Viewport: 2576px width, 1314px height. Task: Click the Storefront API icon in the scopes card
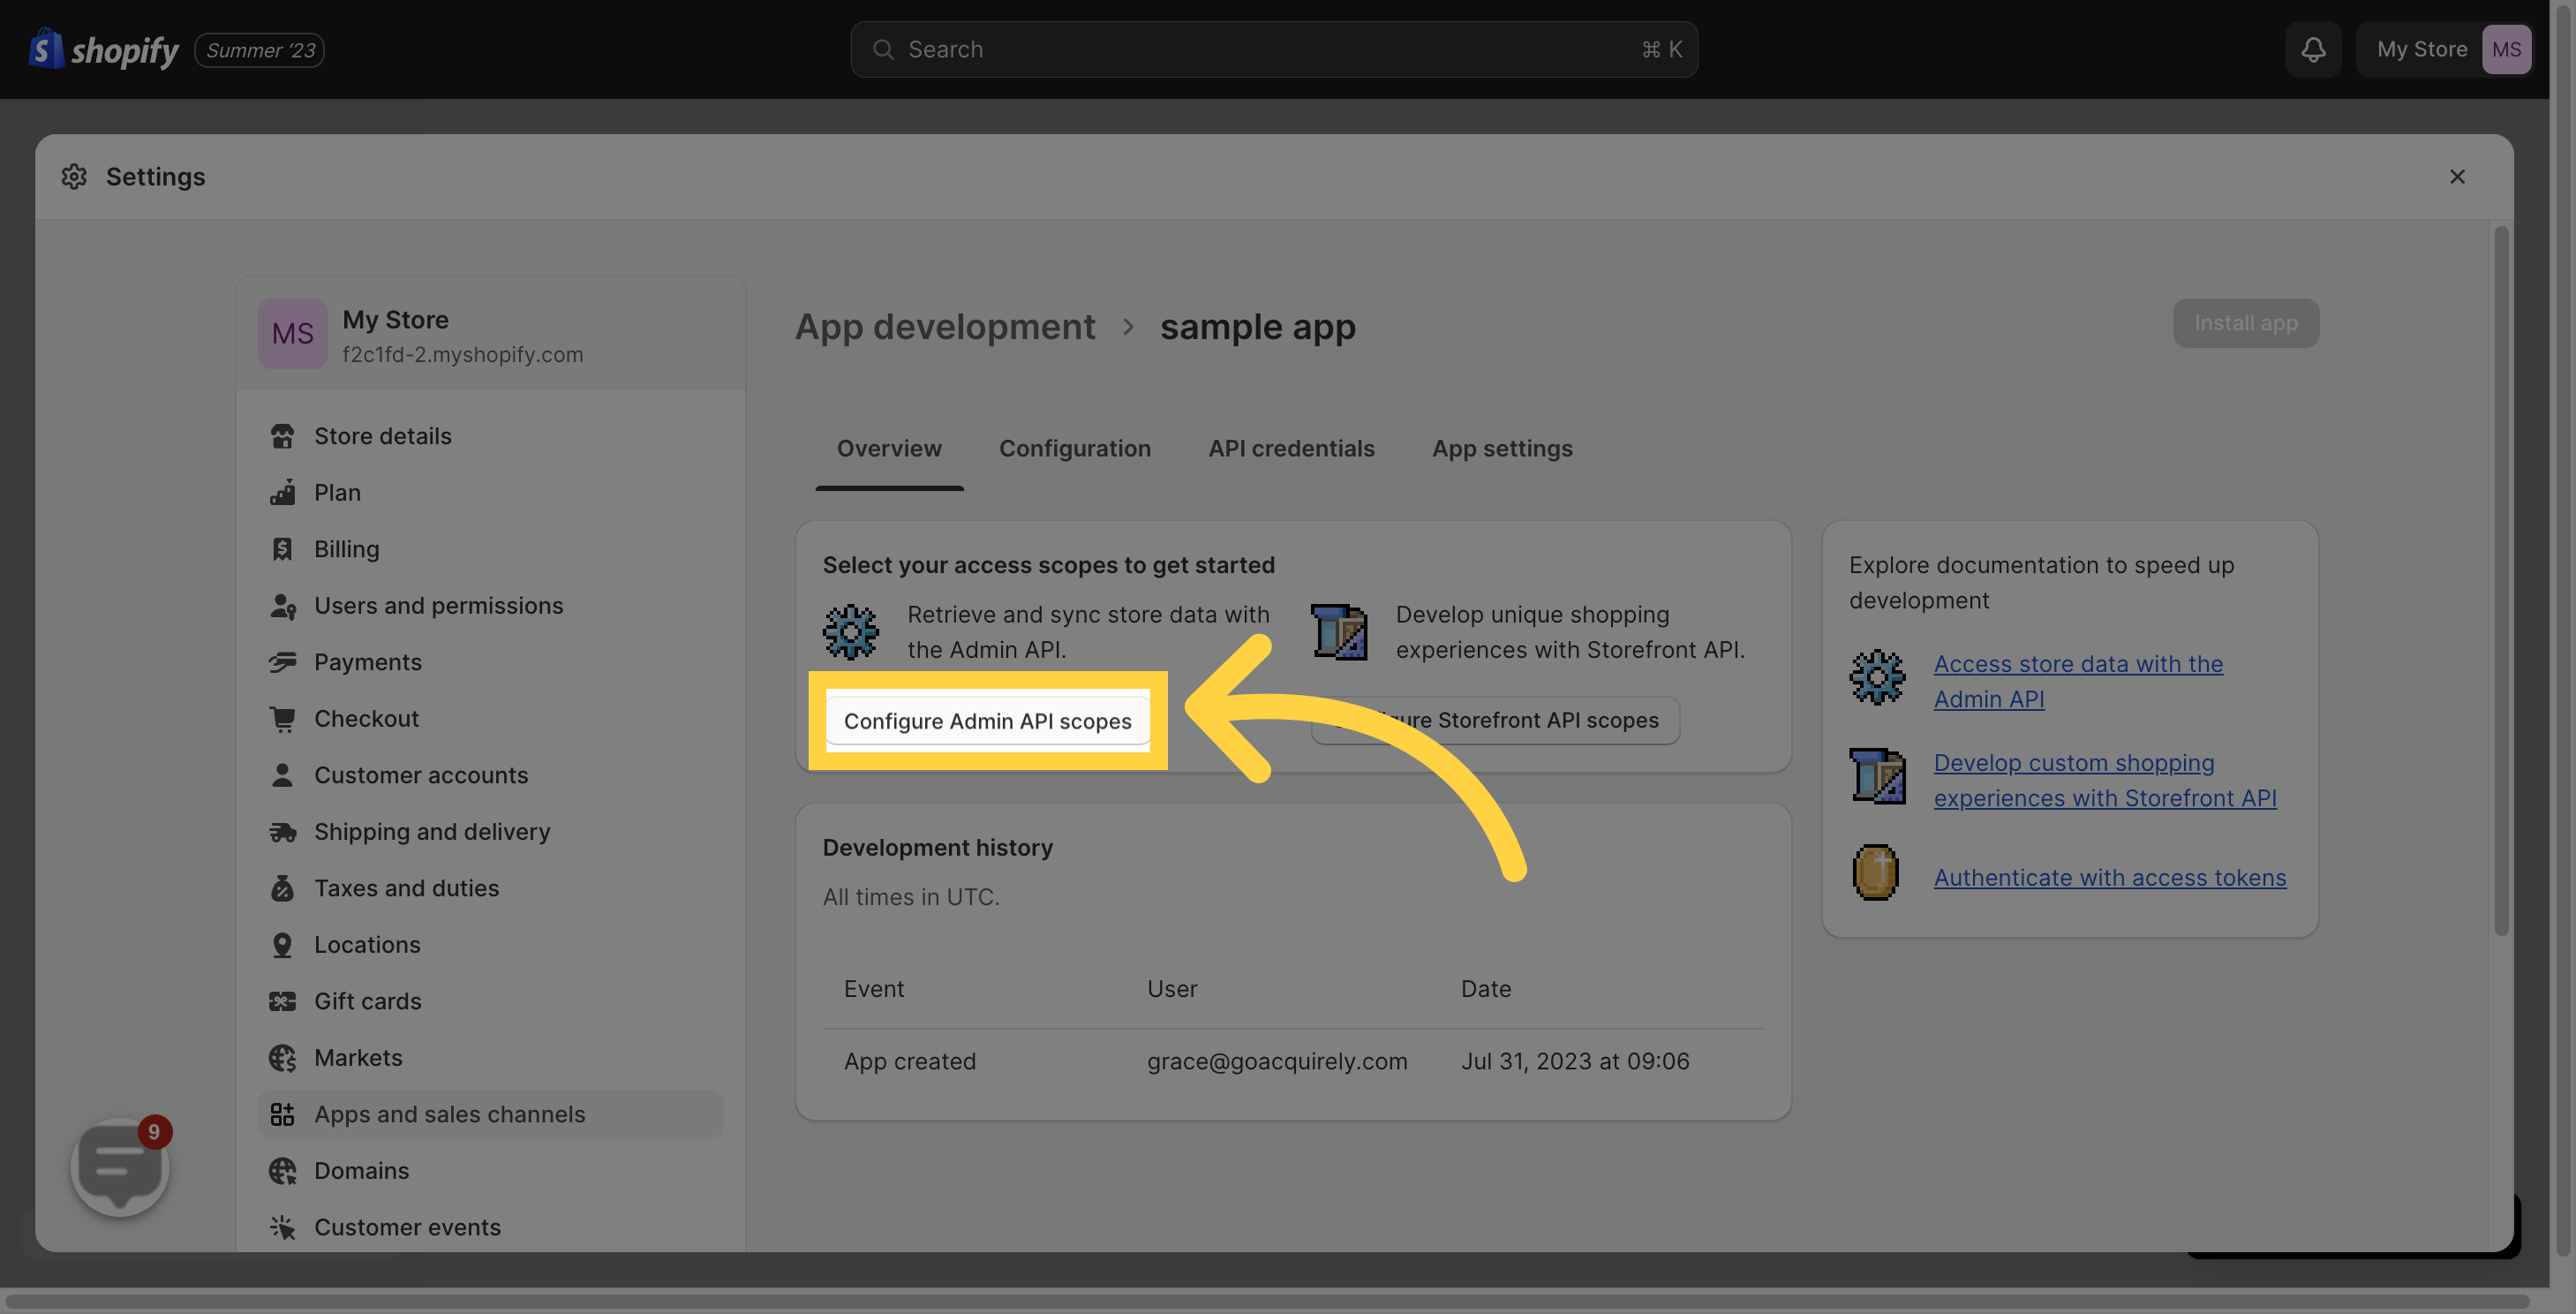(x=1338, y=632)
